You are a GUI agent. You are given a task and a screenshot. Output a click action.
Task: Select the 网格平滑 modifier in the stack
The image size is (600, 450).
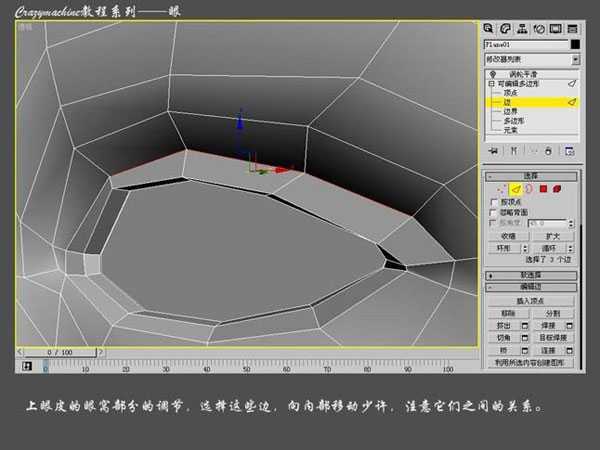pyautogui.click(x=523, y=74)
